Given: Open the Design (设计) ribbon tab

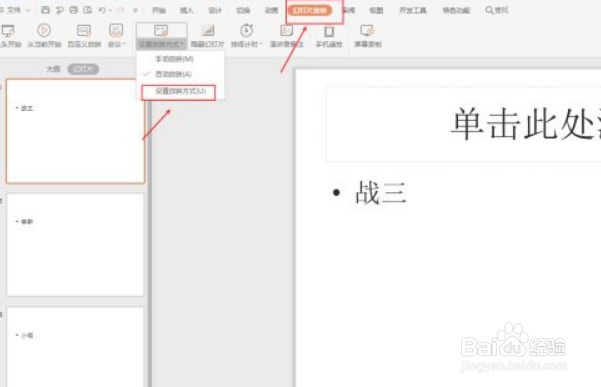Looking at the screenshot, I should point(215,10).
